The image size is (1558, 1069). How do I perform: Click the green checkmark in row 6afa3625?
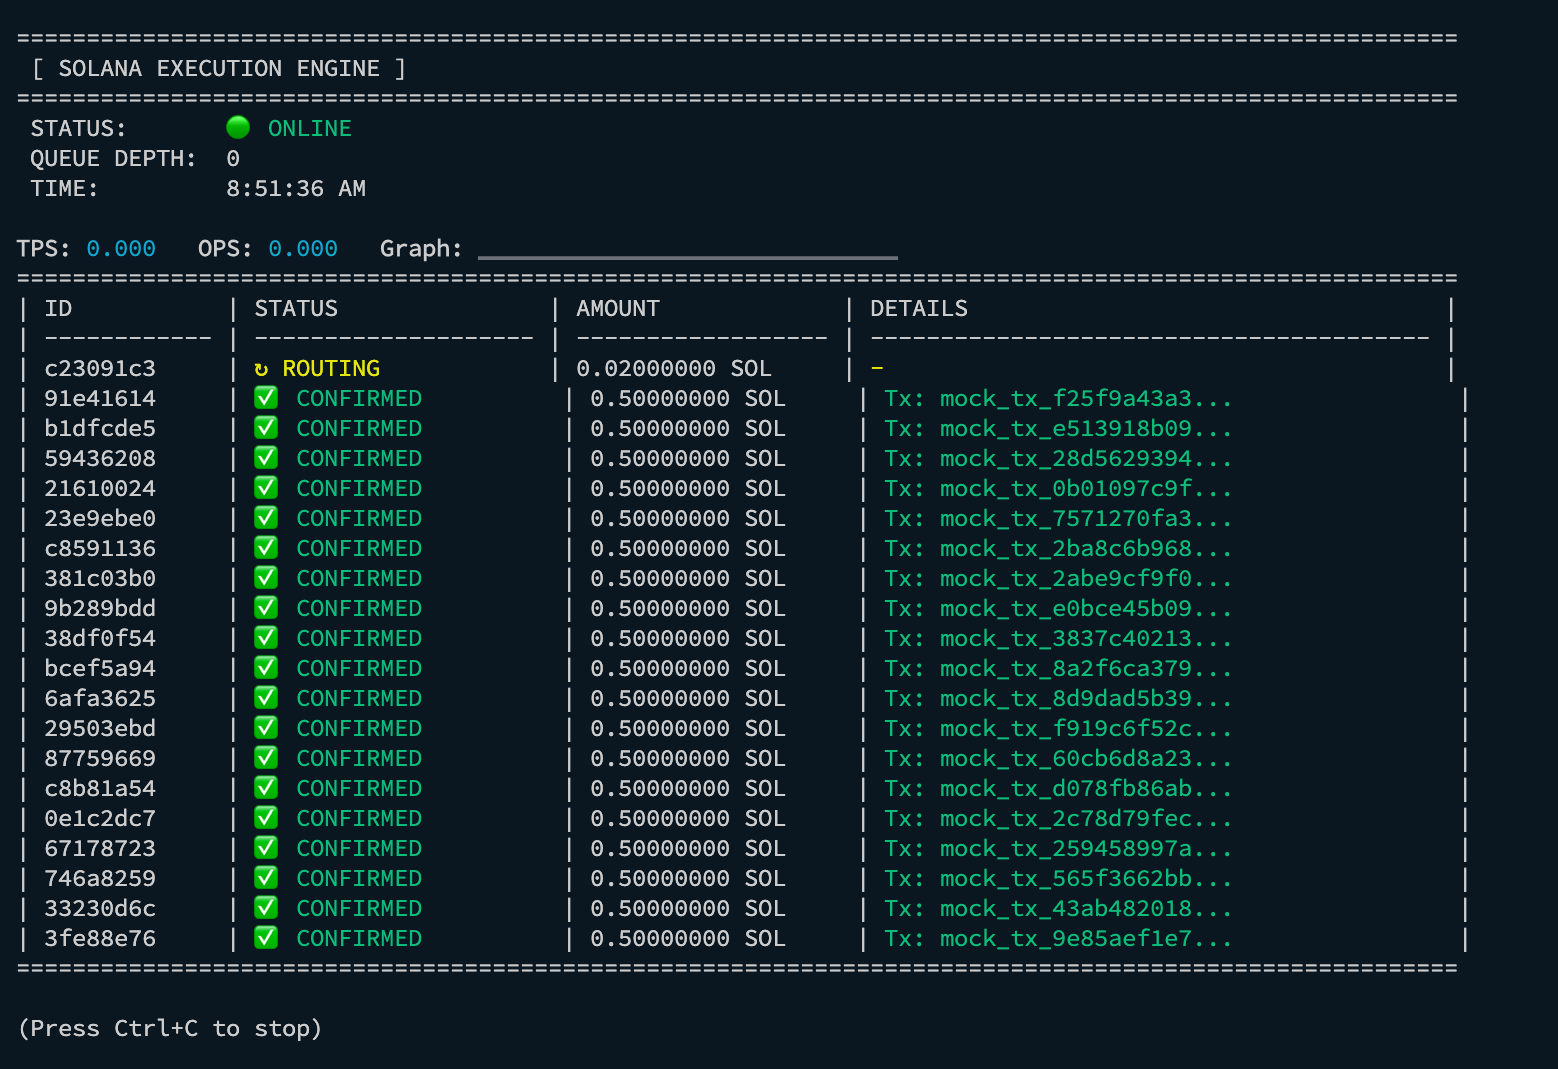(266, 697)
